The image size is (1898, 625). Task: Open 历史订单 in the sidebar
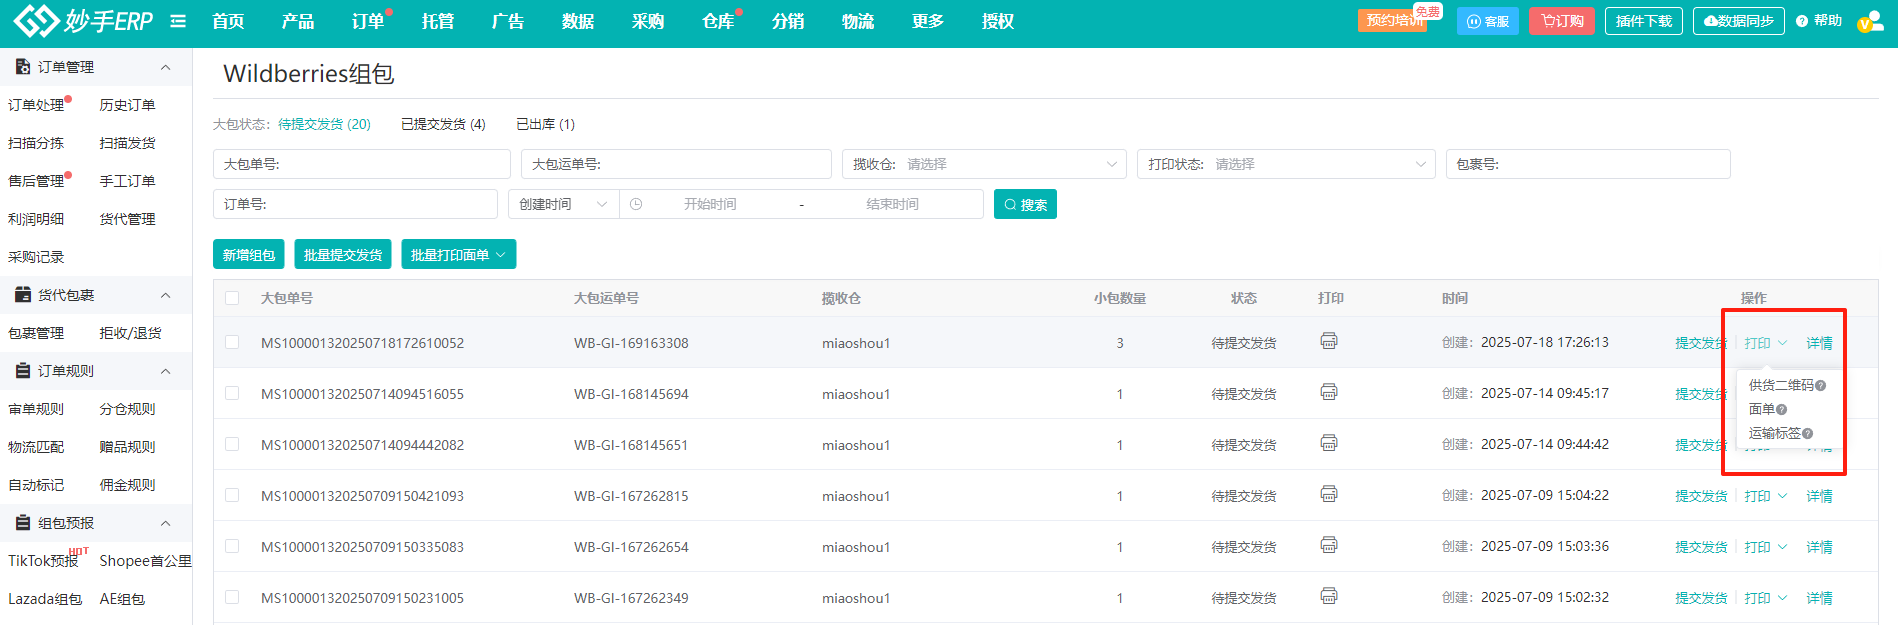127,105
